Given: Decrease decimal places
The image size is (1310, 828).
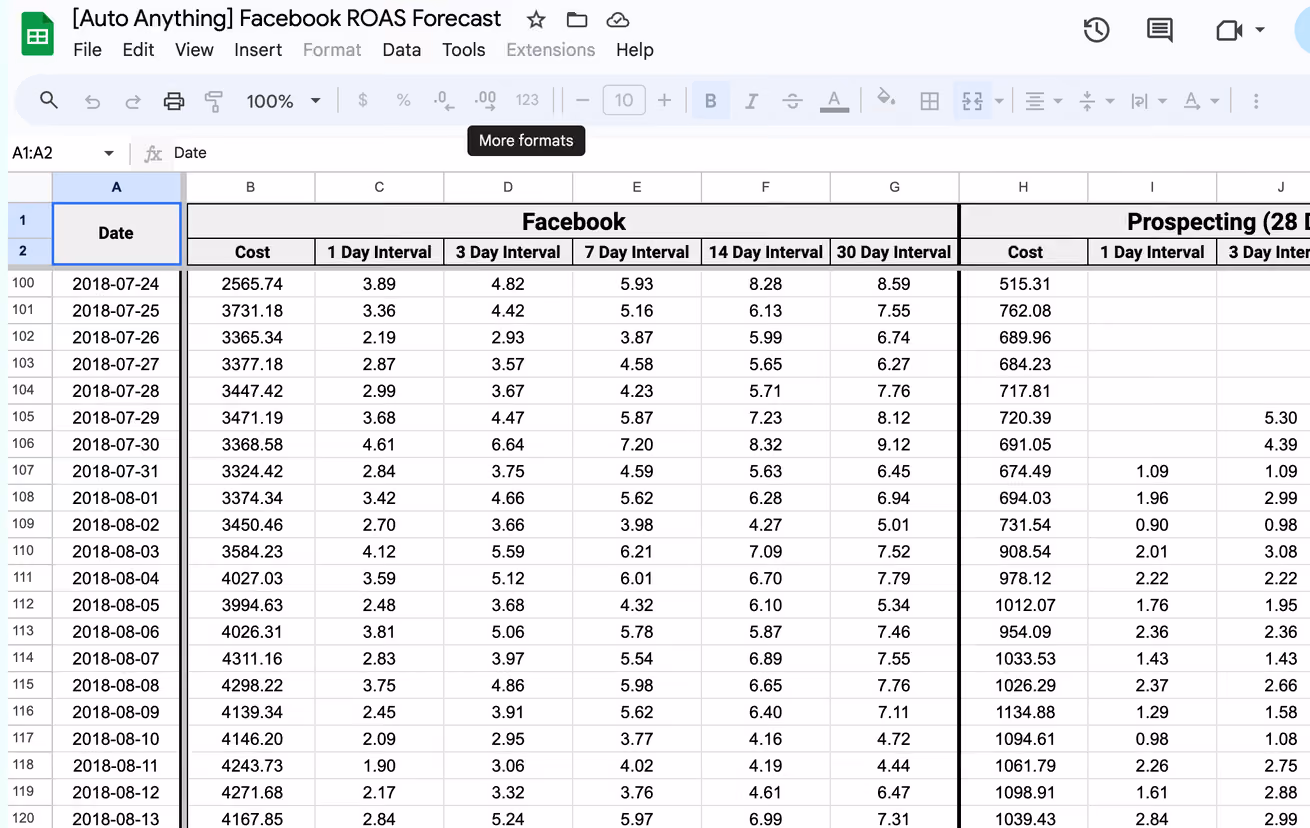Looking at the screenshot, I should pyautogui.click(x=444, y=100).
